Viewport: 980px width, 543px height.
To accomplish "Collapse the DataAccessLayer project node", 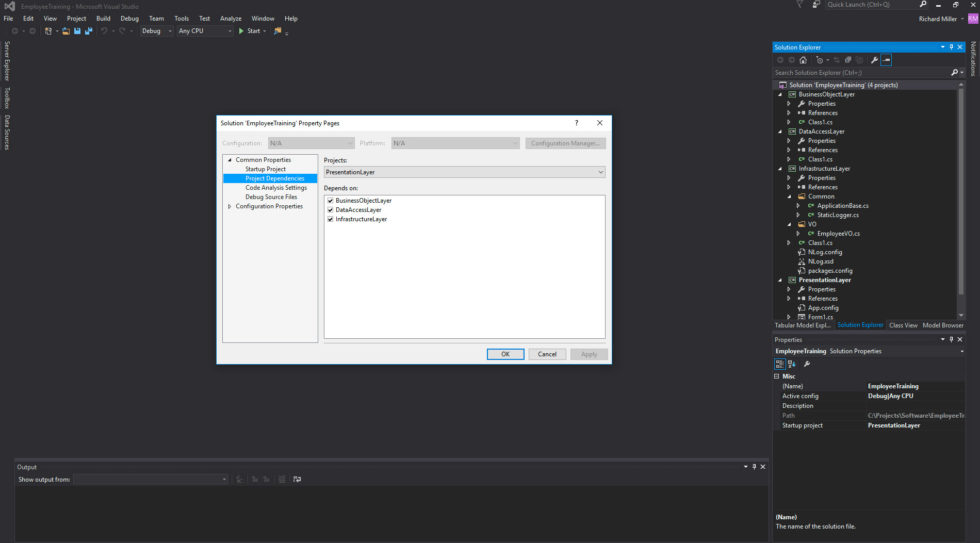I will (x=780, y=132).
